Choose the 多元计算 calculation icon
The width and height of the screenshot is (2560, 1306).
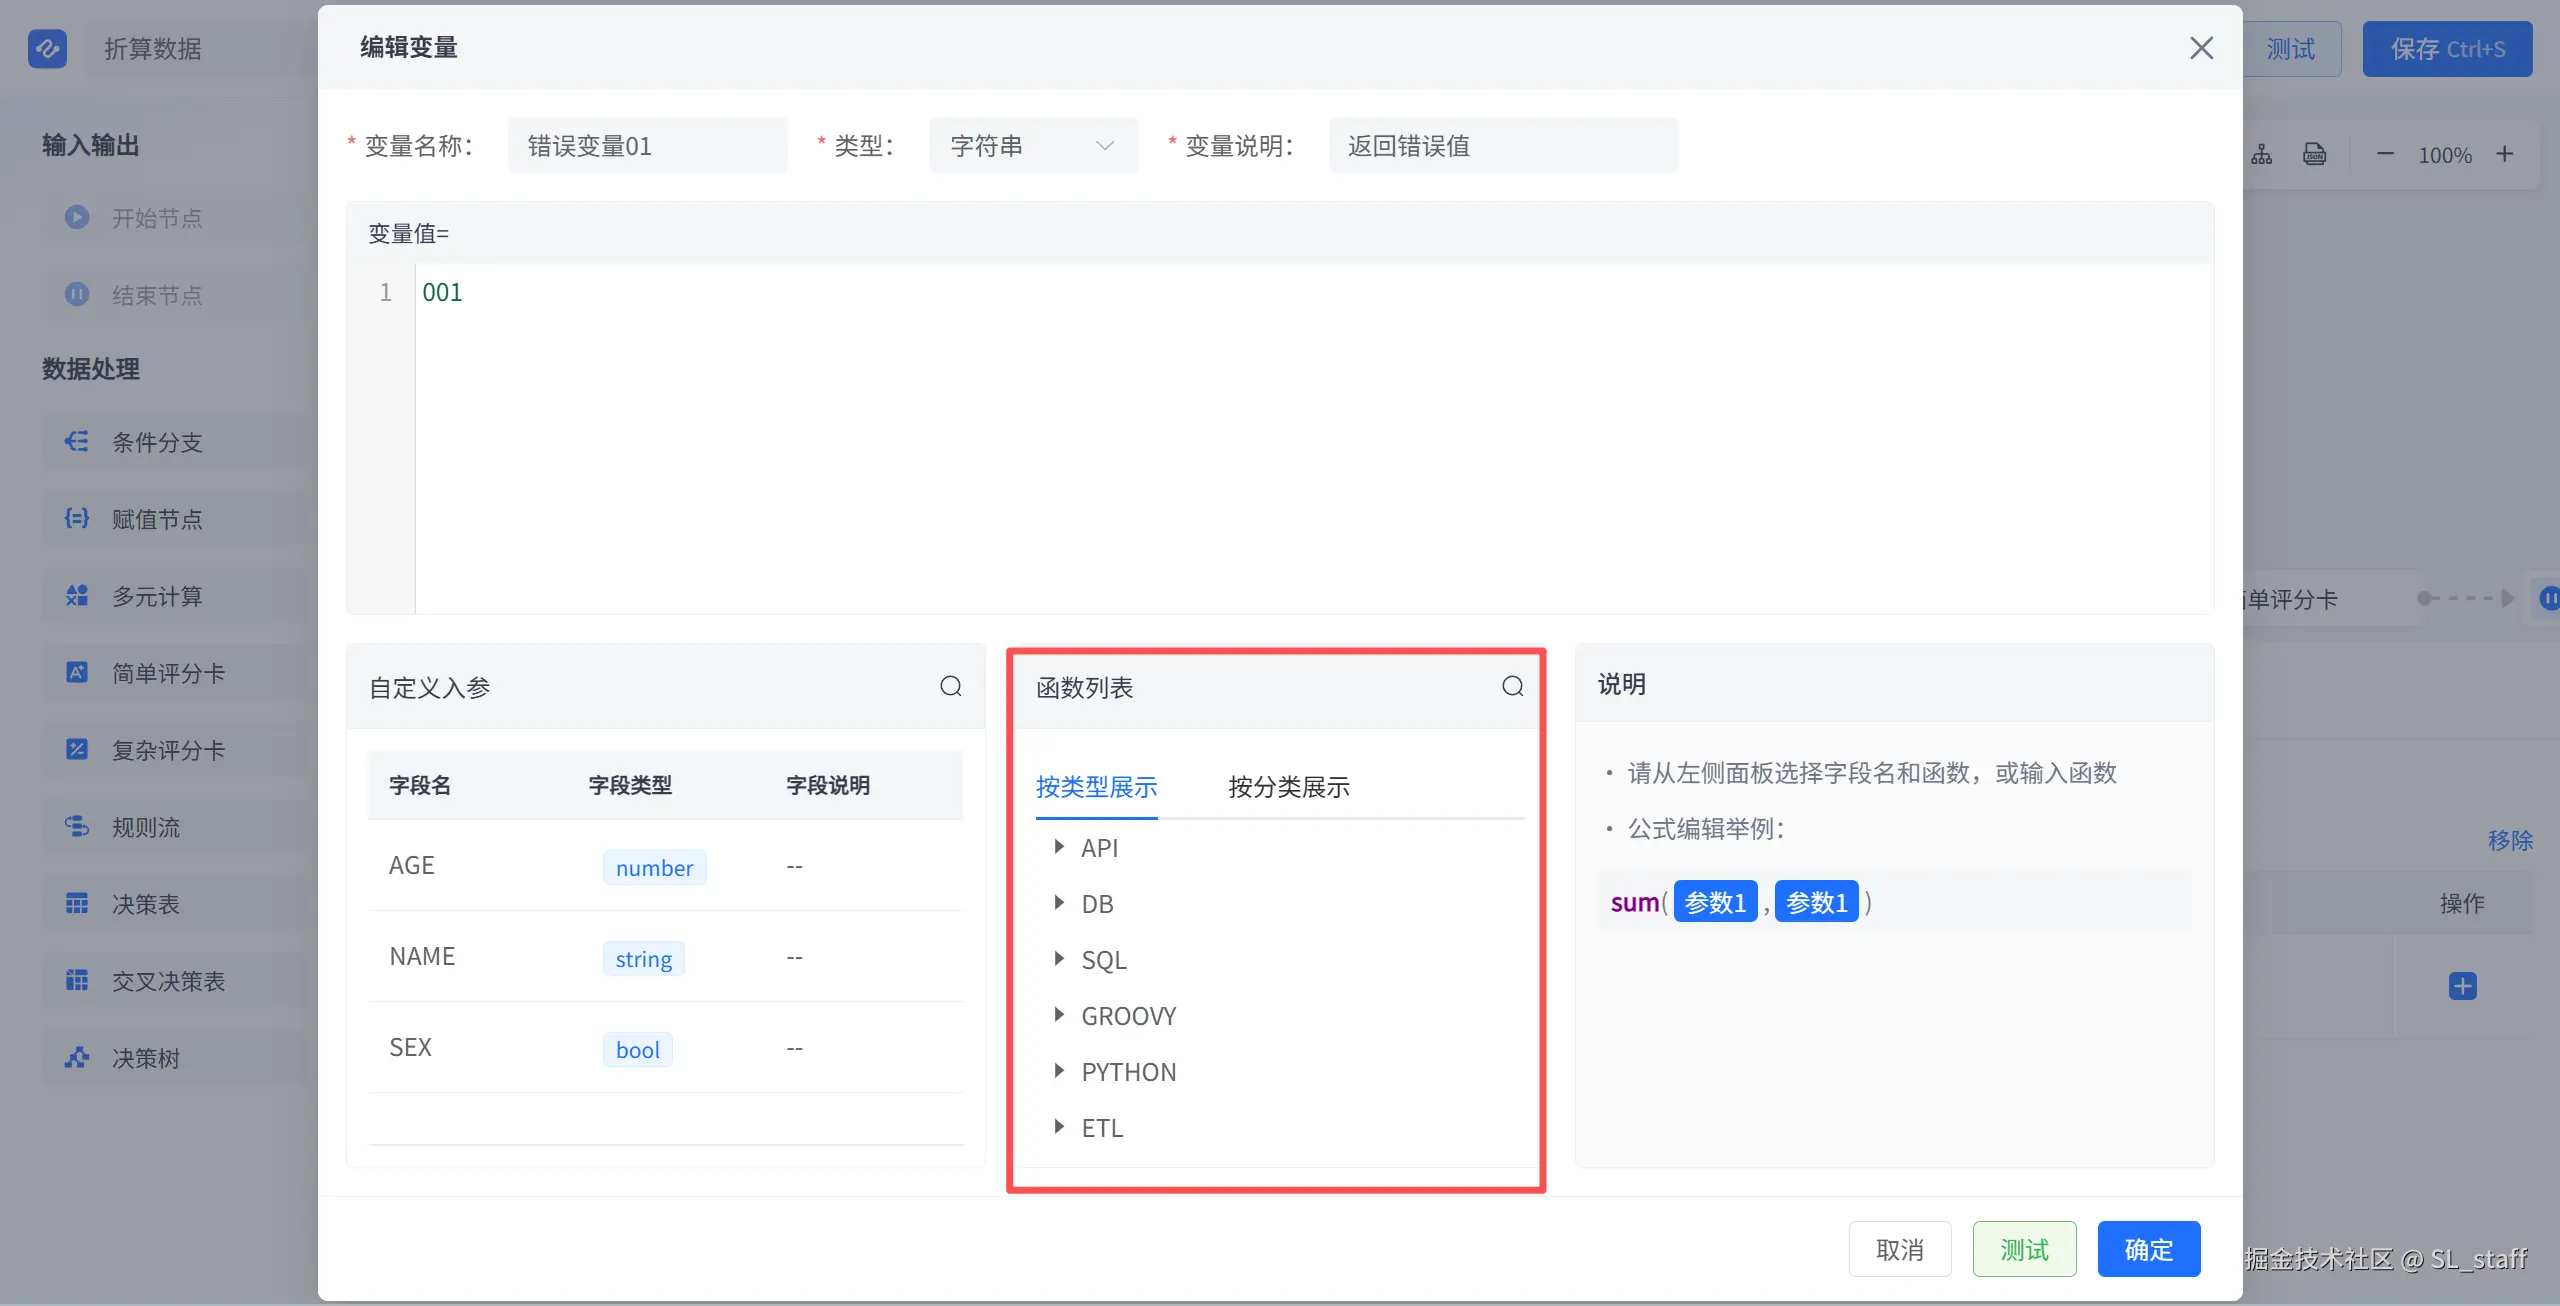coord(77,595)
